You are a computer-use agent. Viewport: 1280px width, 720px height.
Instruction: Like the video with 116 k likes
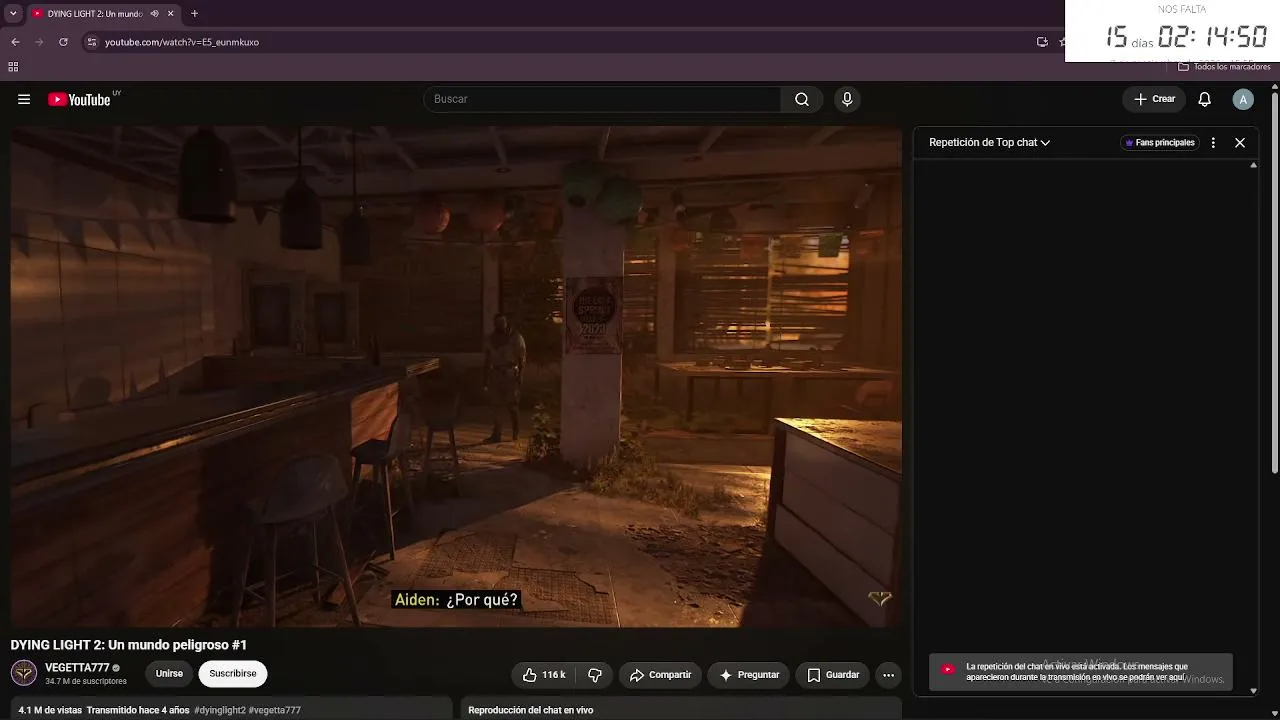(544, 675)
